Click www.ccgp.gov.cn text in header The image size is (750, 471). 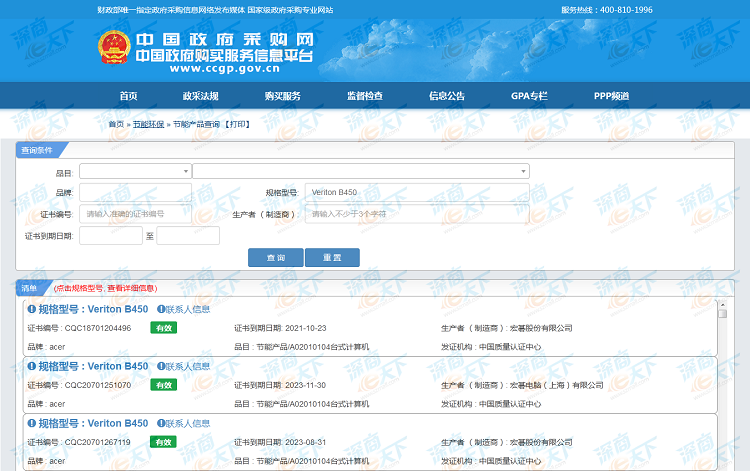tap(224, 69)
